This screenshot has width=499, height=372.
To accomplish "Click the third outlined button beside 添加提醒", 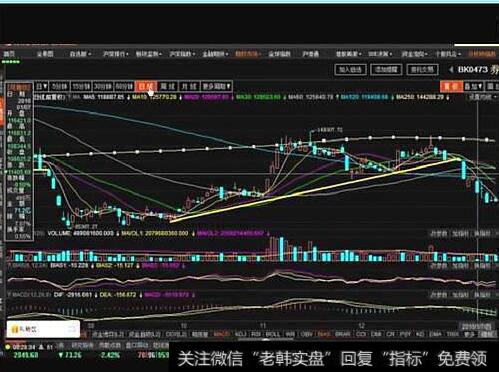I will 422,70.
